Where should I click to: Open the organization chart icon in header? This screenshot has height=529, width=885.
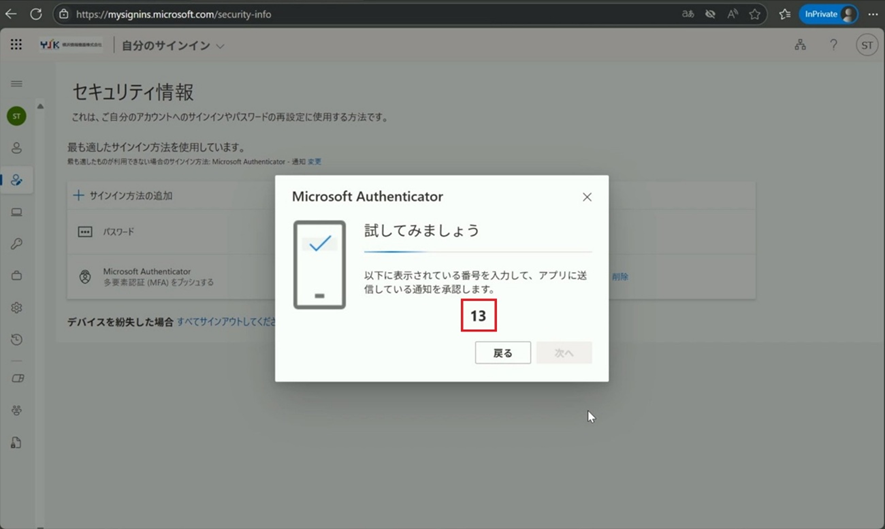[800, 45]
